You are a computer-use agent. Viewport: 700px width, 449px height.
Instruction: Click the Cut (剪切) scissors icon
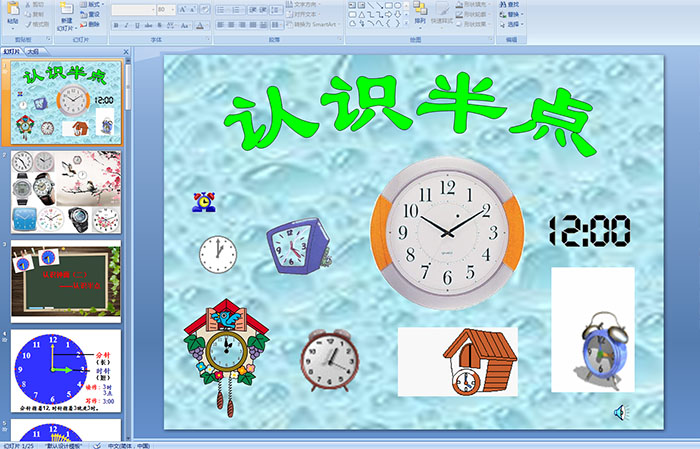[x=28, y=4]
